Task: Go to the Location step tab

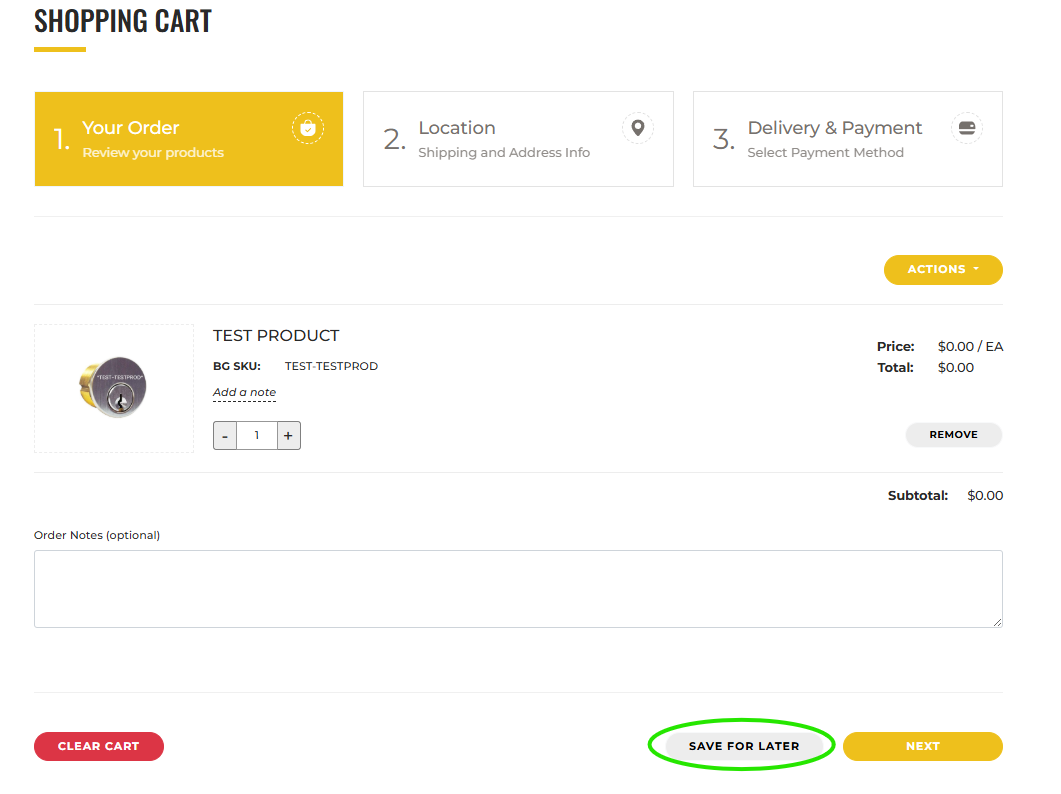Action: pyautogui.click(x=517, y=139)
